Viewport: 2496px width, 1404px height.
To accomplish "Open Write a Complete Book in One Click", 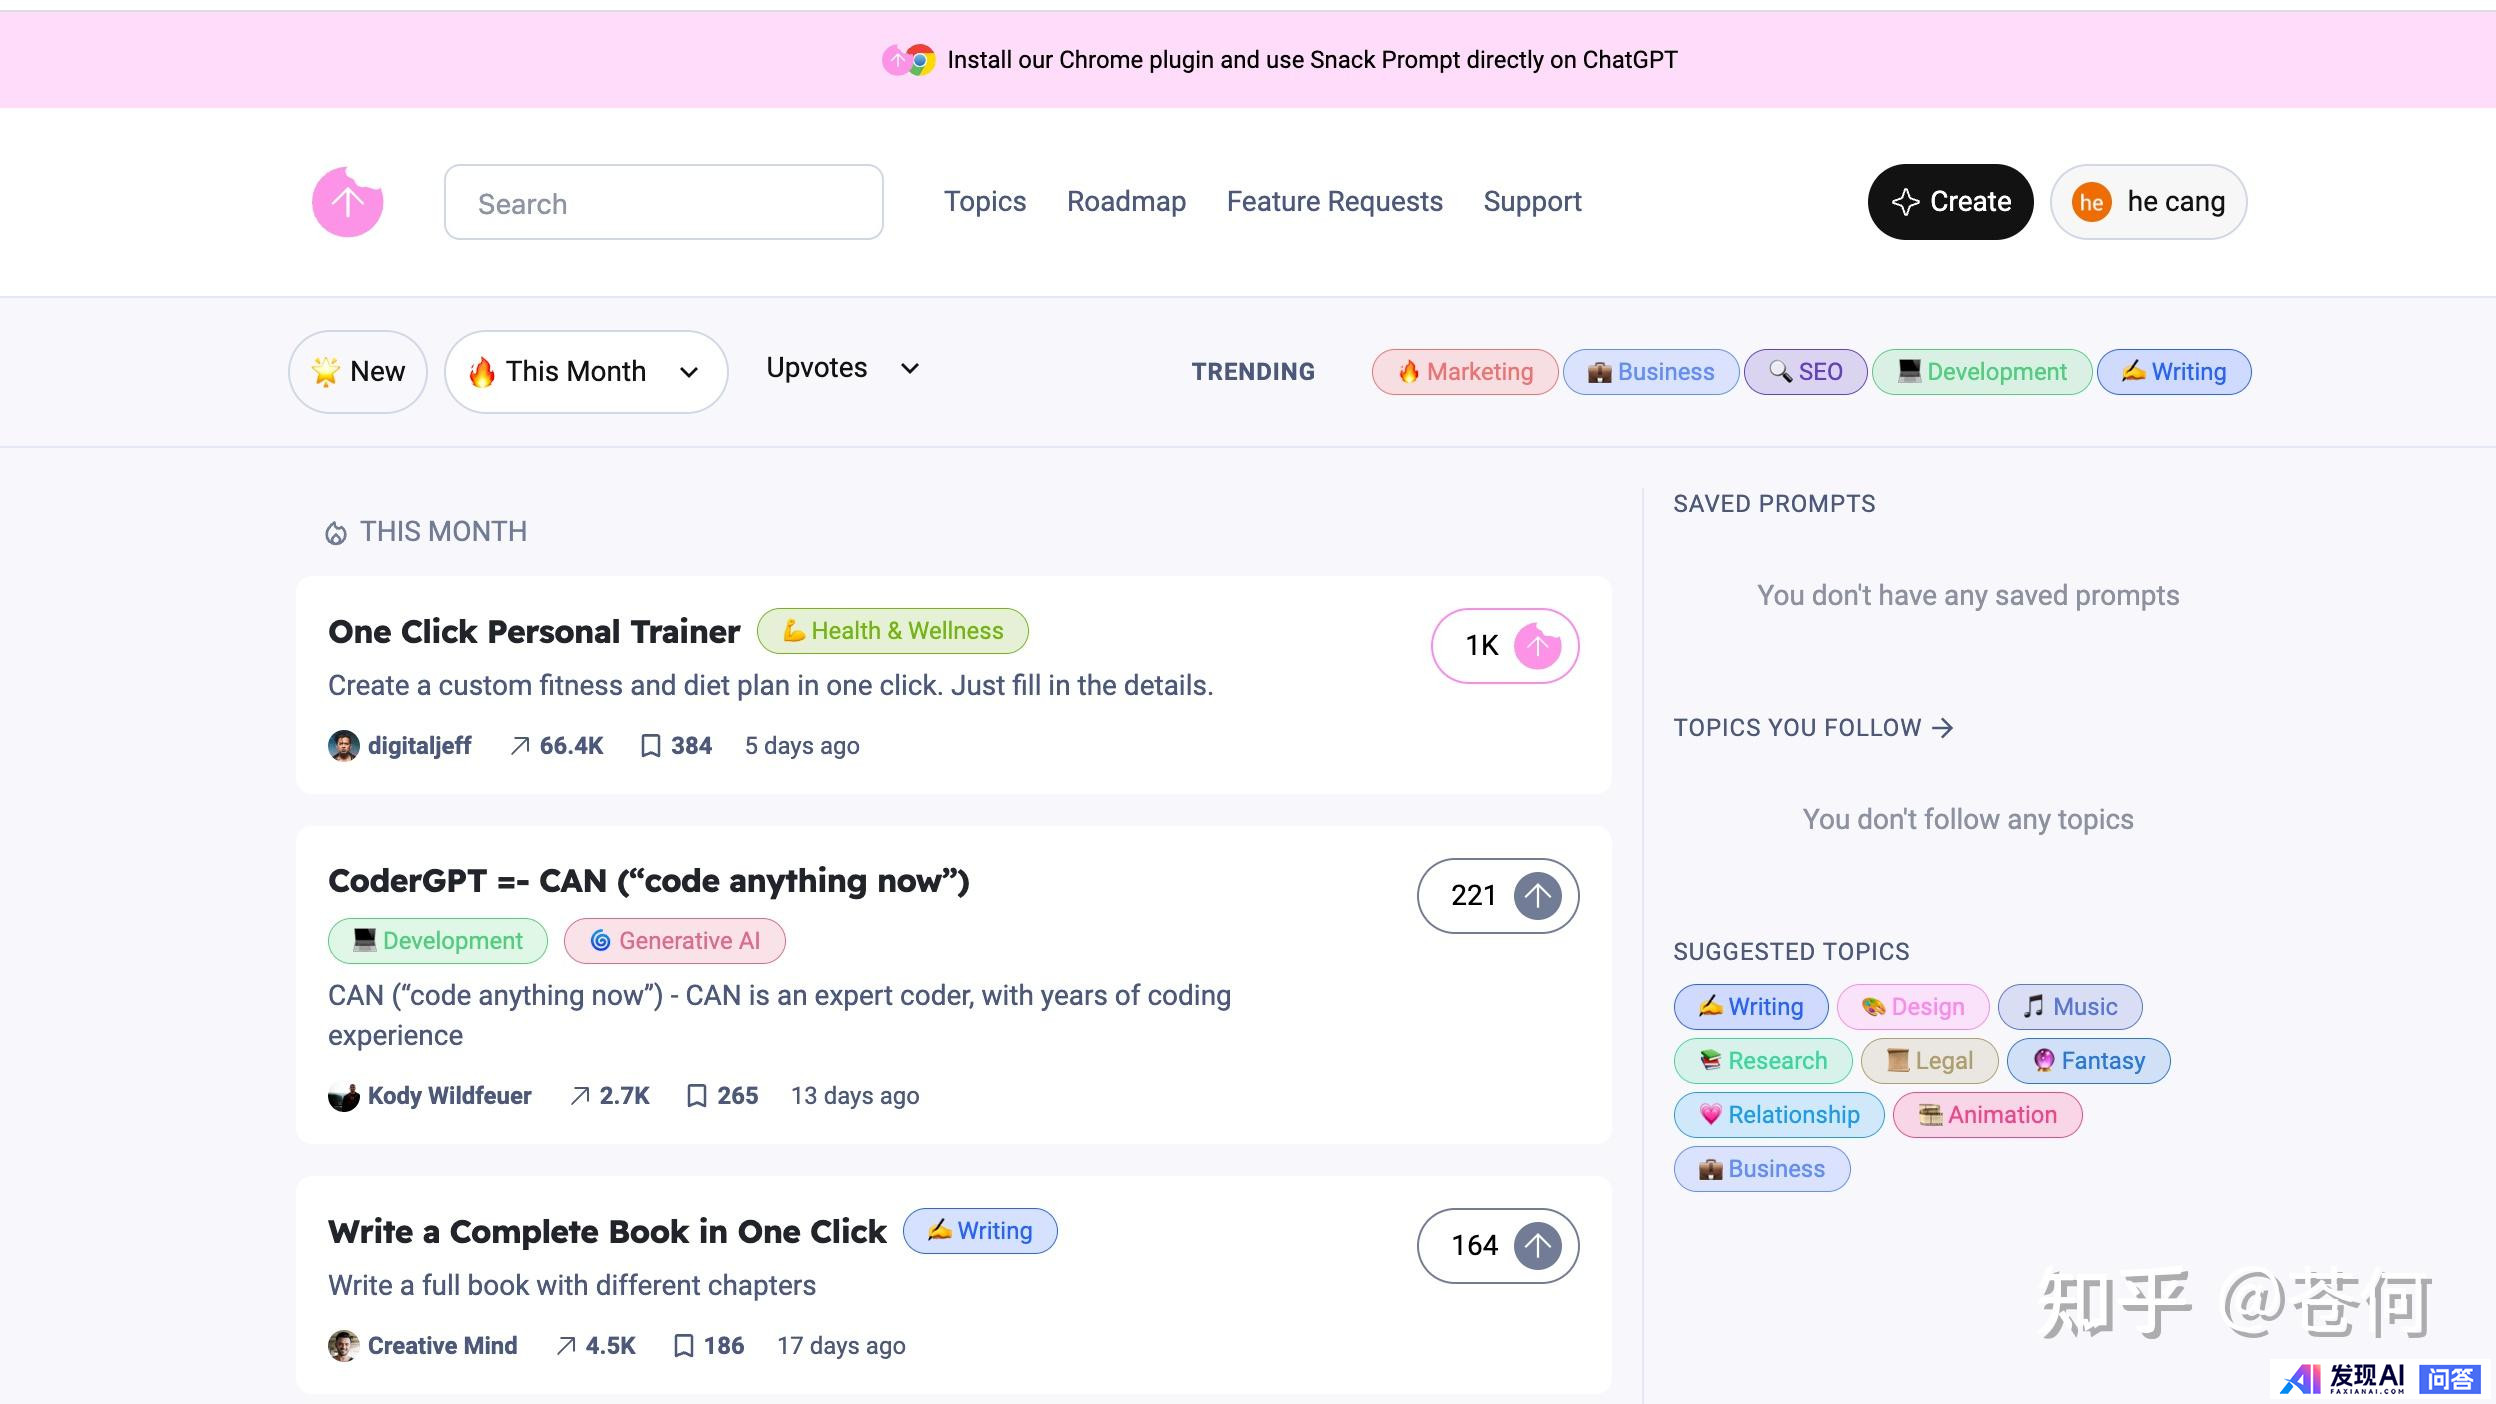I will click(x=607, y=1232).
